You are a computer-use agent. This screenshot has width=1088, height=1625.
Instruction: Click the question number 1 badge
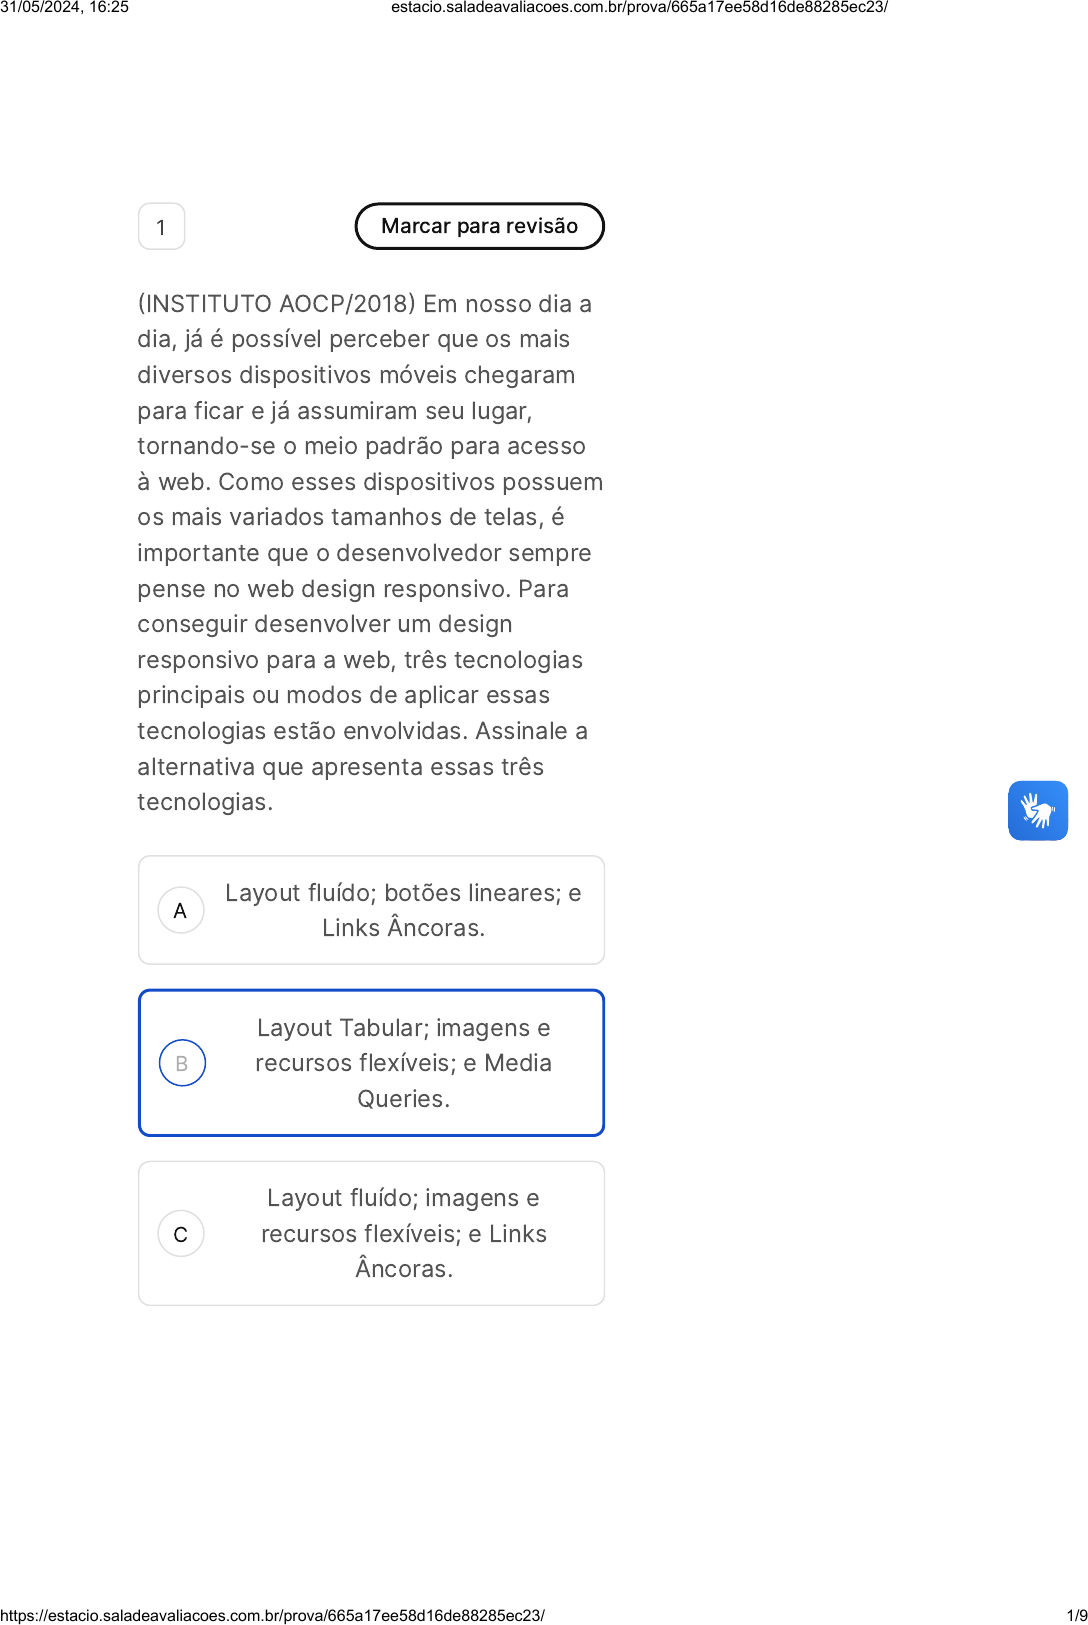coord(161,227)
